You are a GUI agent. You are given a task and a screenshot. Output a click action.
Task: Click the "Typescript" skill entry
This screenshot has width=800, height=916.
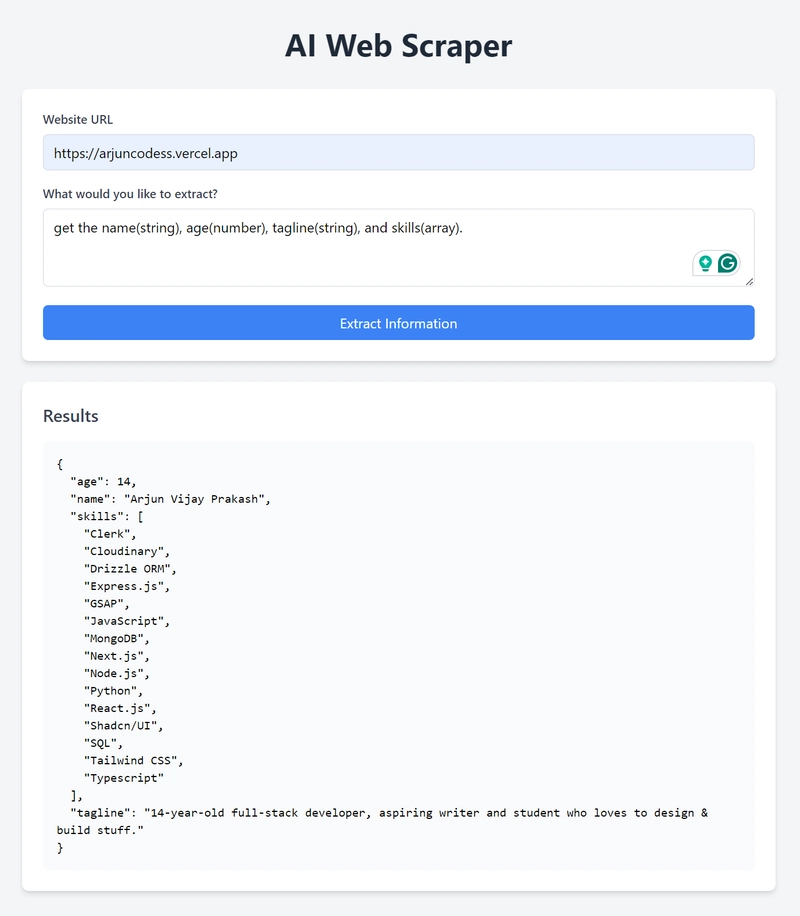click(x=124, y=778)
